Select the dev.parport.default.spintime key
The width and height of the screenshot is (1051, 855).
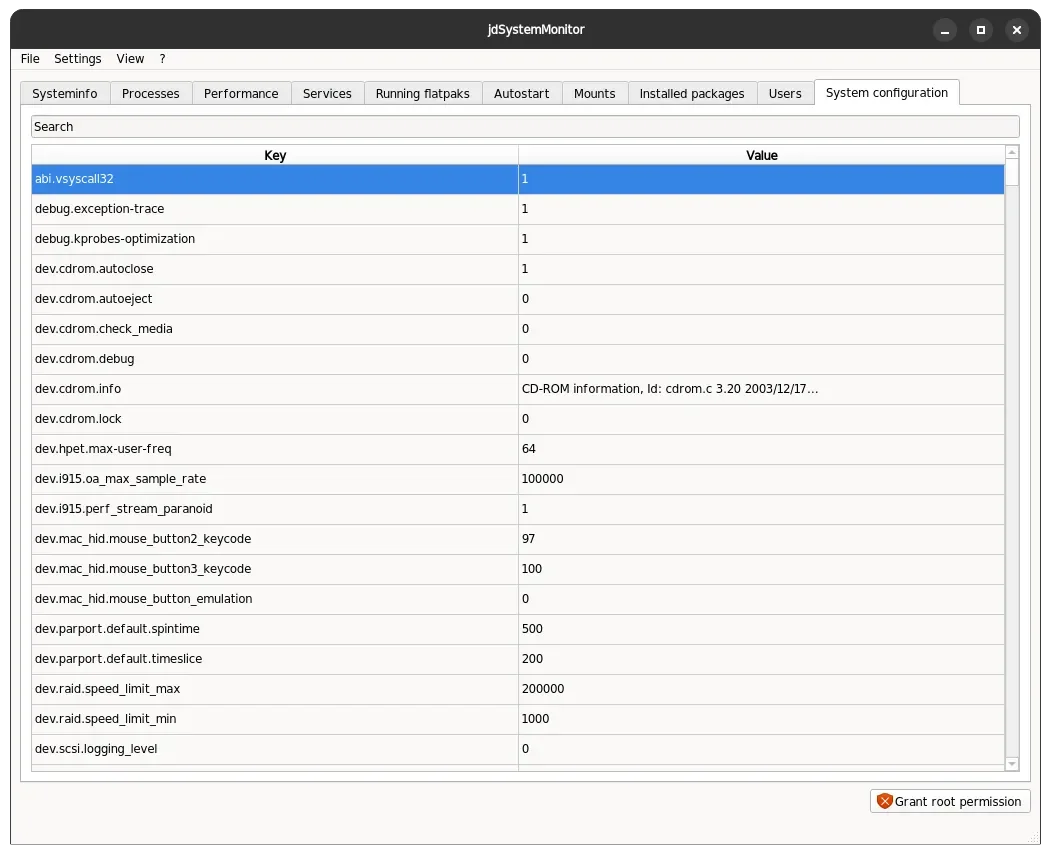pyautogui.click(x=275, y=629)
